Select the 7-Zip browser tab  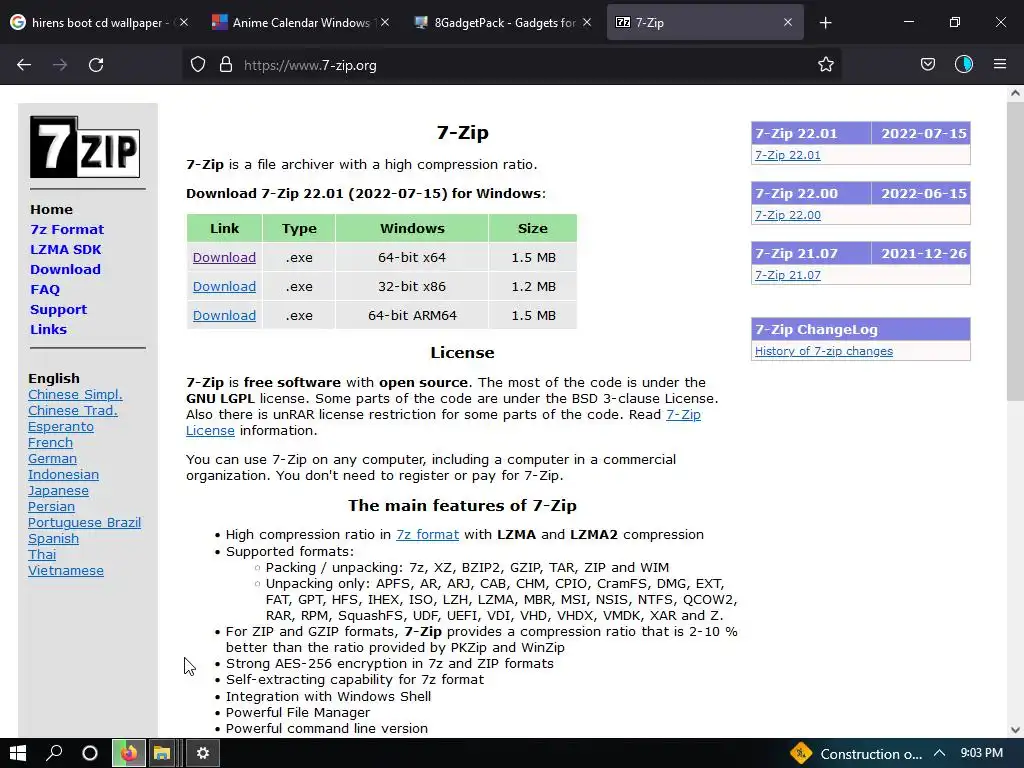(705, 22)
